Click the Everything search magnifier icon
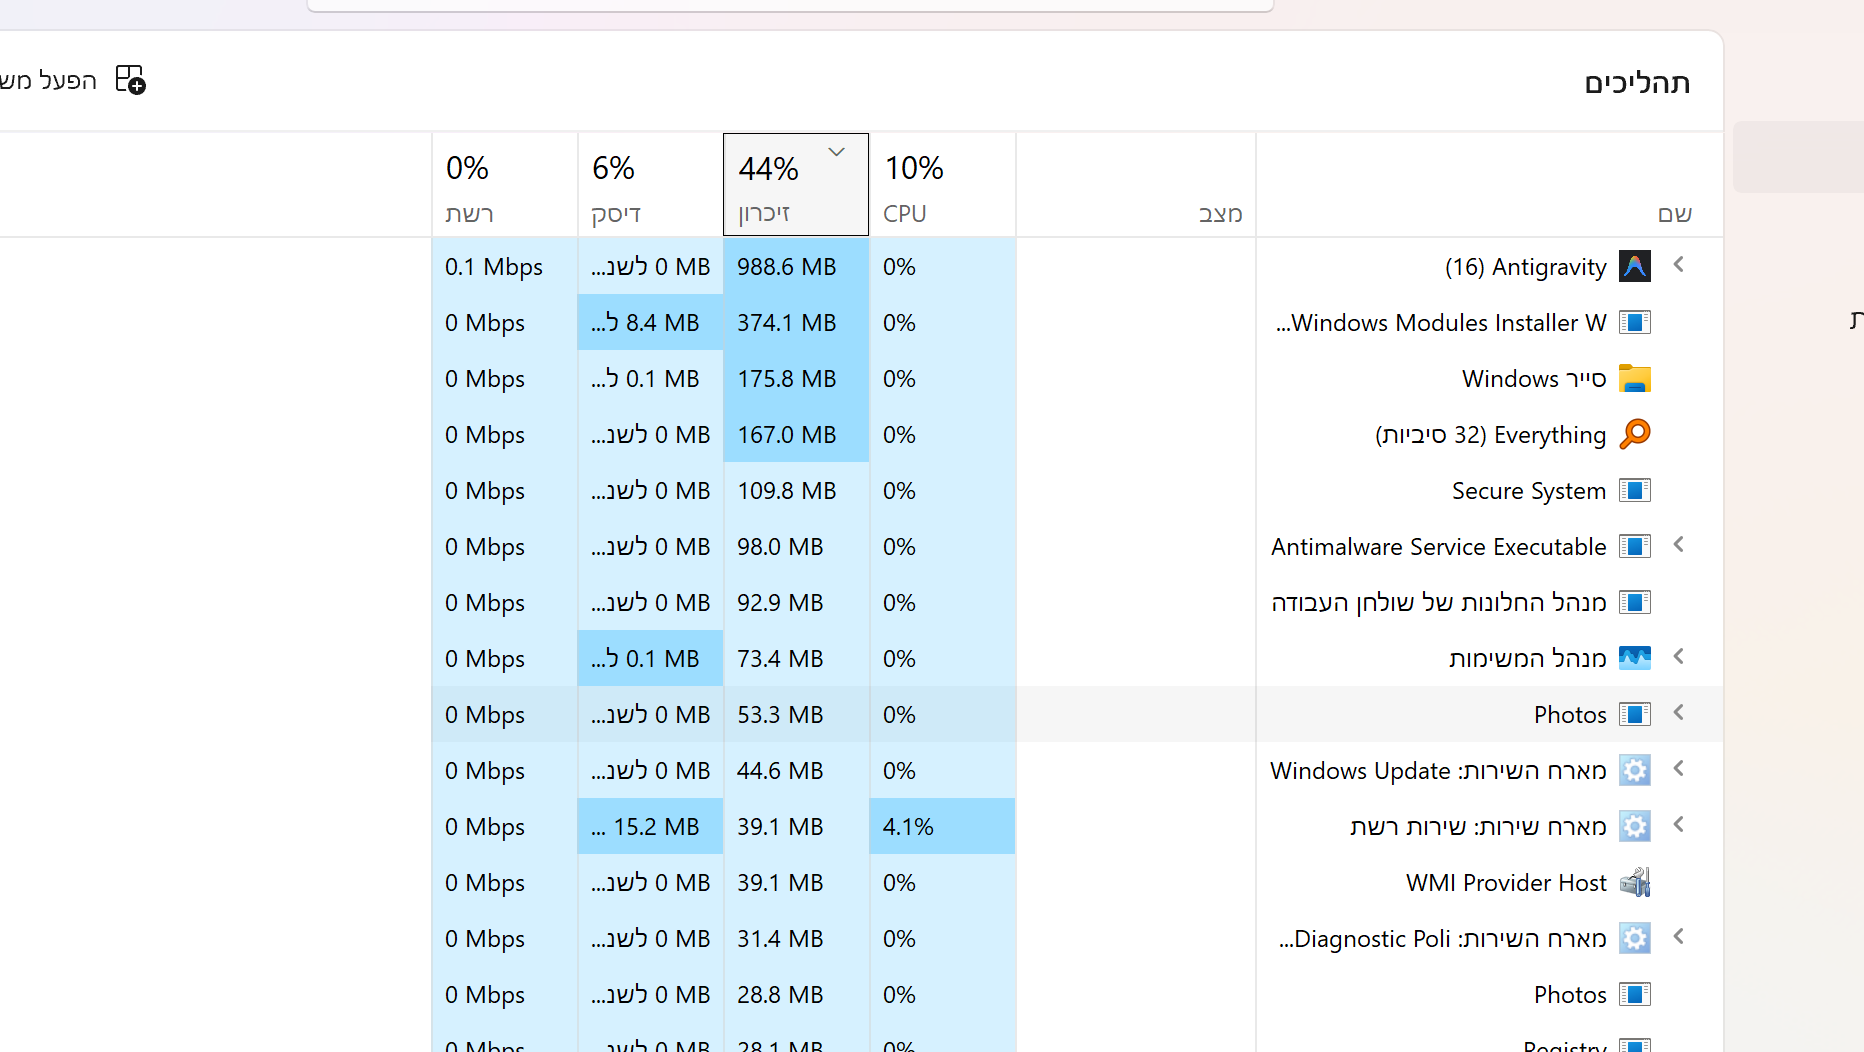This screenshot has width=1864, height=1052. click(1634, 435)
